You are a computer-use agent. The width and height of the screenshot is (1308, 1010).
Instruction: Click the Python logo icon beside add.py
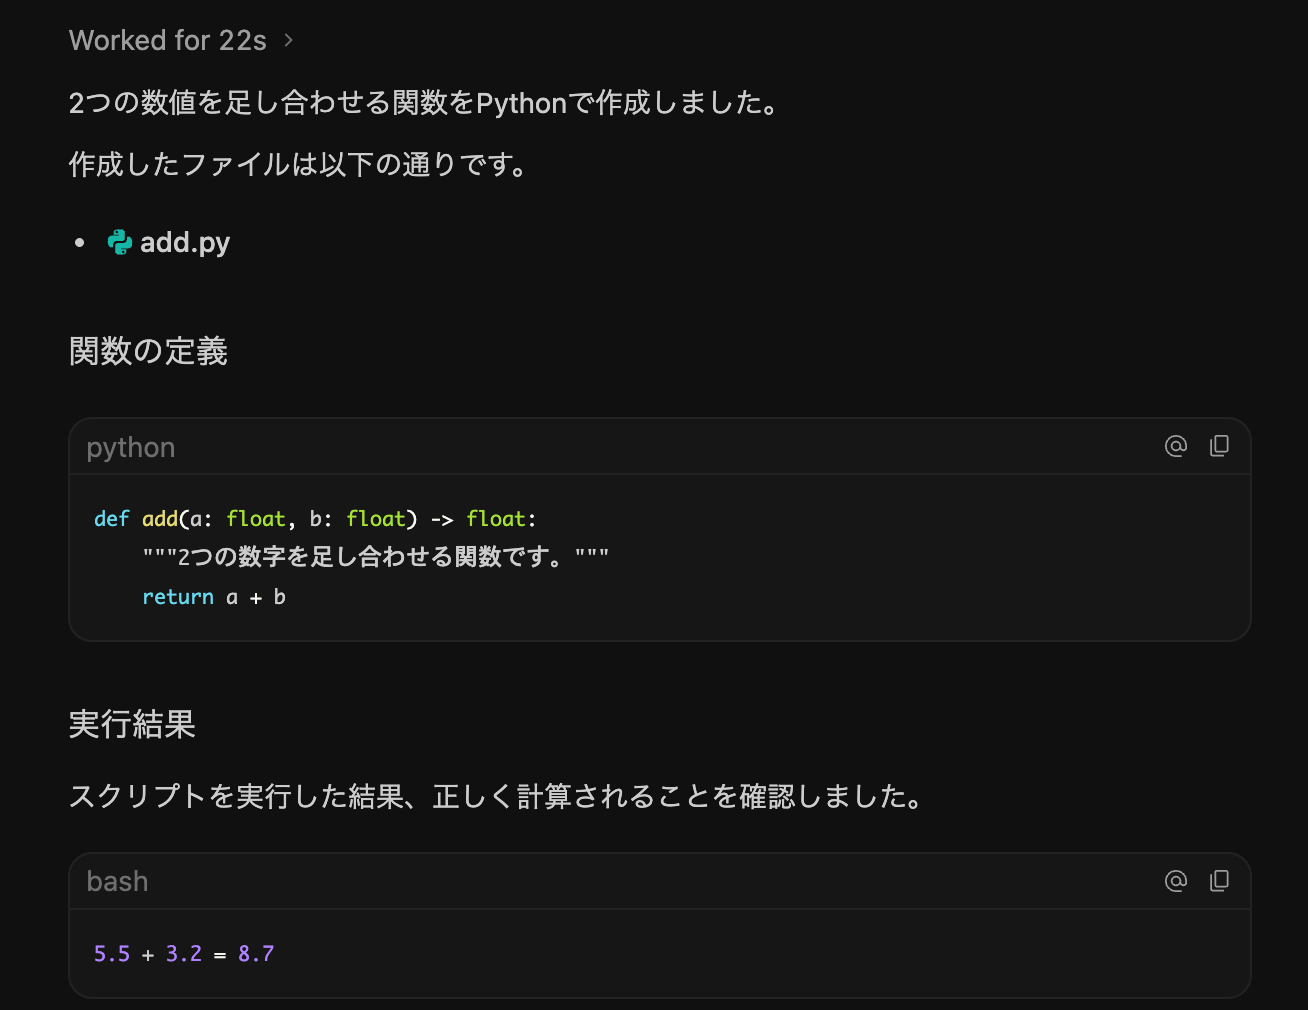point(120,242)
